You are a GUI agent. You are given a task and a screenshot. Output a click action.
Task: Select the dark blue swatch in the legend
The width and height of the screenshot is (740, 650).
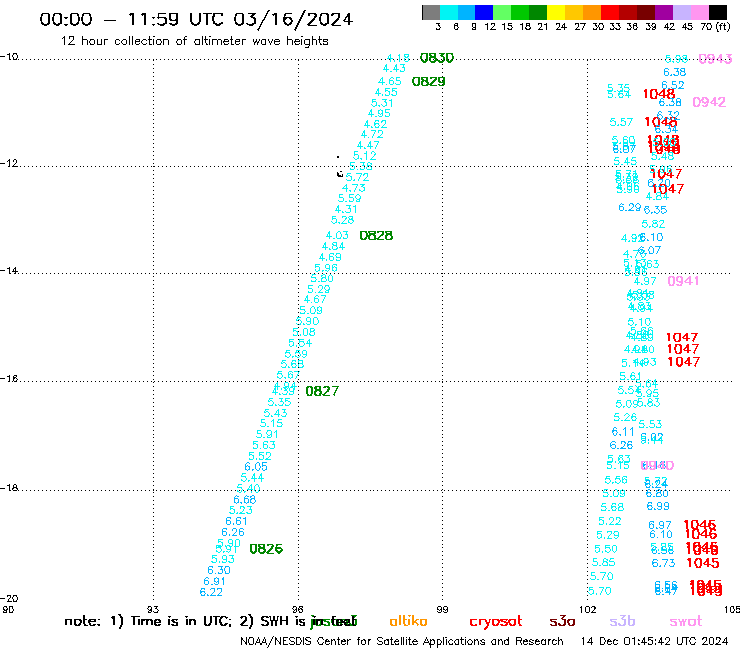(484, 12)
